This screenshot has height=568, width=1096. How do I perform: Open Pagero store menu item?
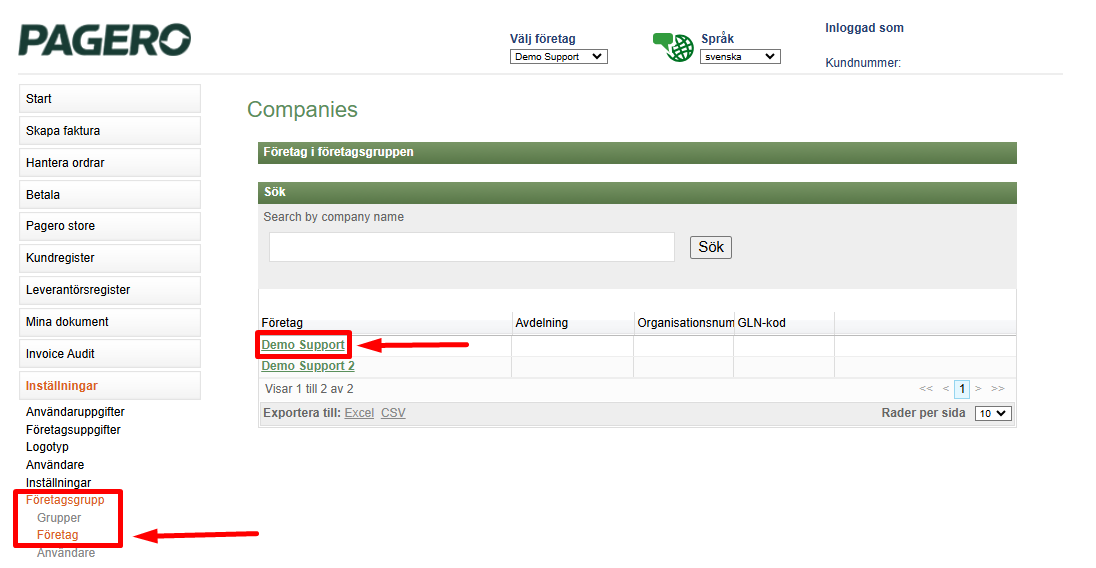point(110,226)
